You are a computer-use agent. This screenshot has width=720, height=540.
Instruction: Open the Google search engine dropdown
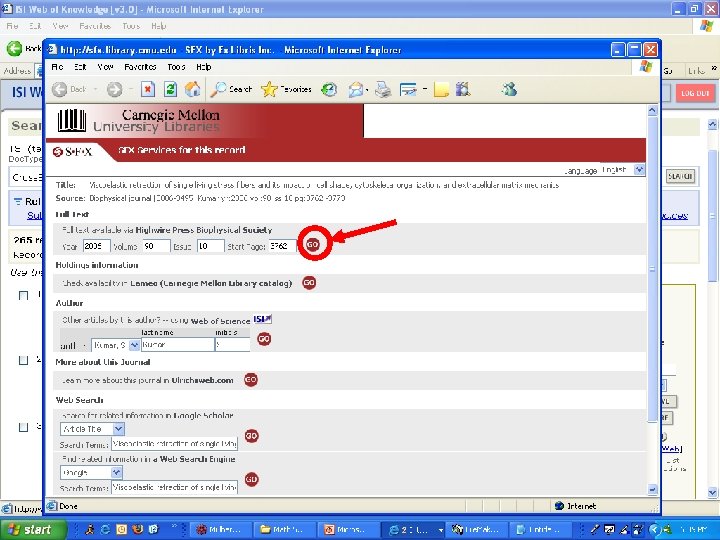(x=116, y=472)
